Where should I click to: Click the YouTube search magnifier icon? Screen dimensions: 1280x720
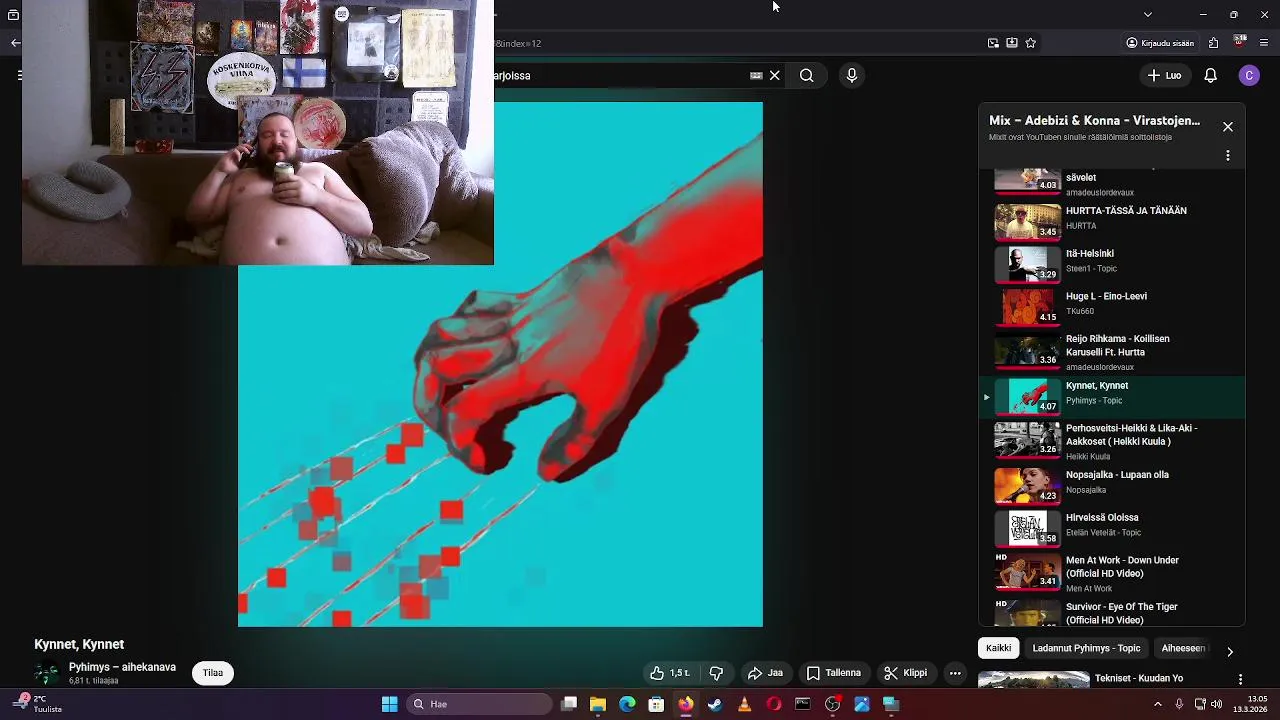pos(806,75)
